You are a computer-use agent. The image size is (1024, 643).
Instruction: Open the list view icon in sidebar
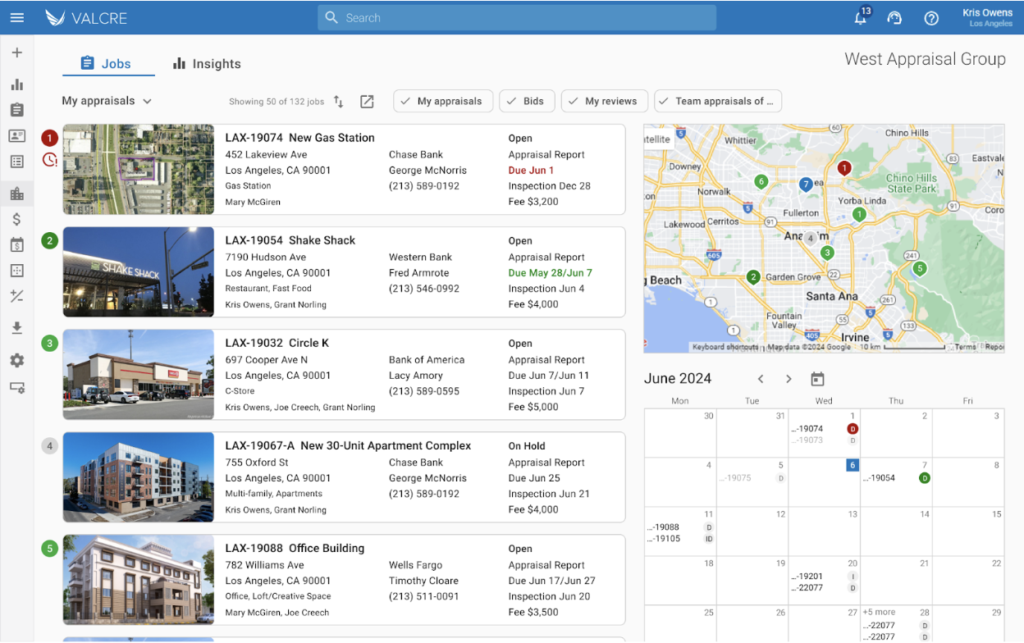[17, 161]
